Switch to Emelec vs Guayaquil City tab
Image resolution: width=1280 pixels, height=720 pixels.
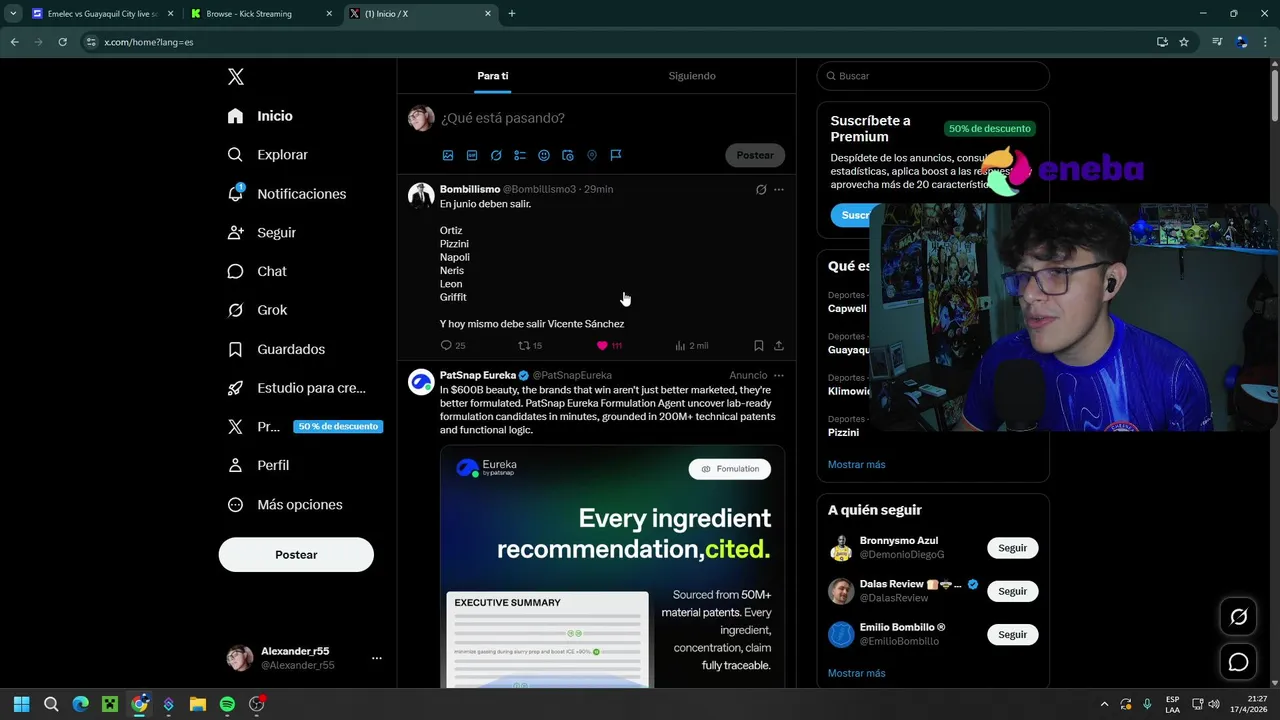coord(103,14)
